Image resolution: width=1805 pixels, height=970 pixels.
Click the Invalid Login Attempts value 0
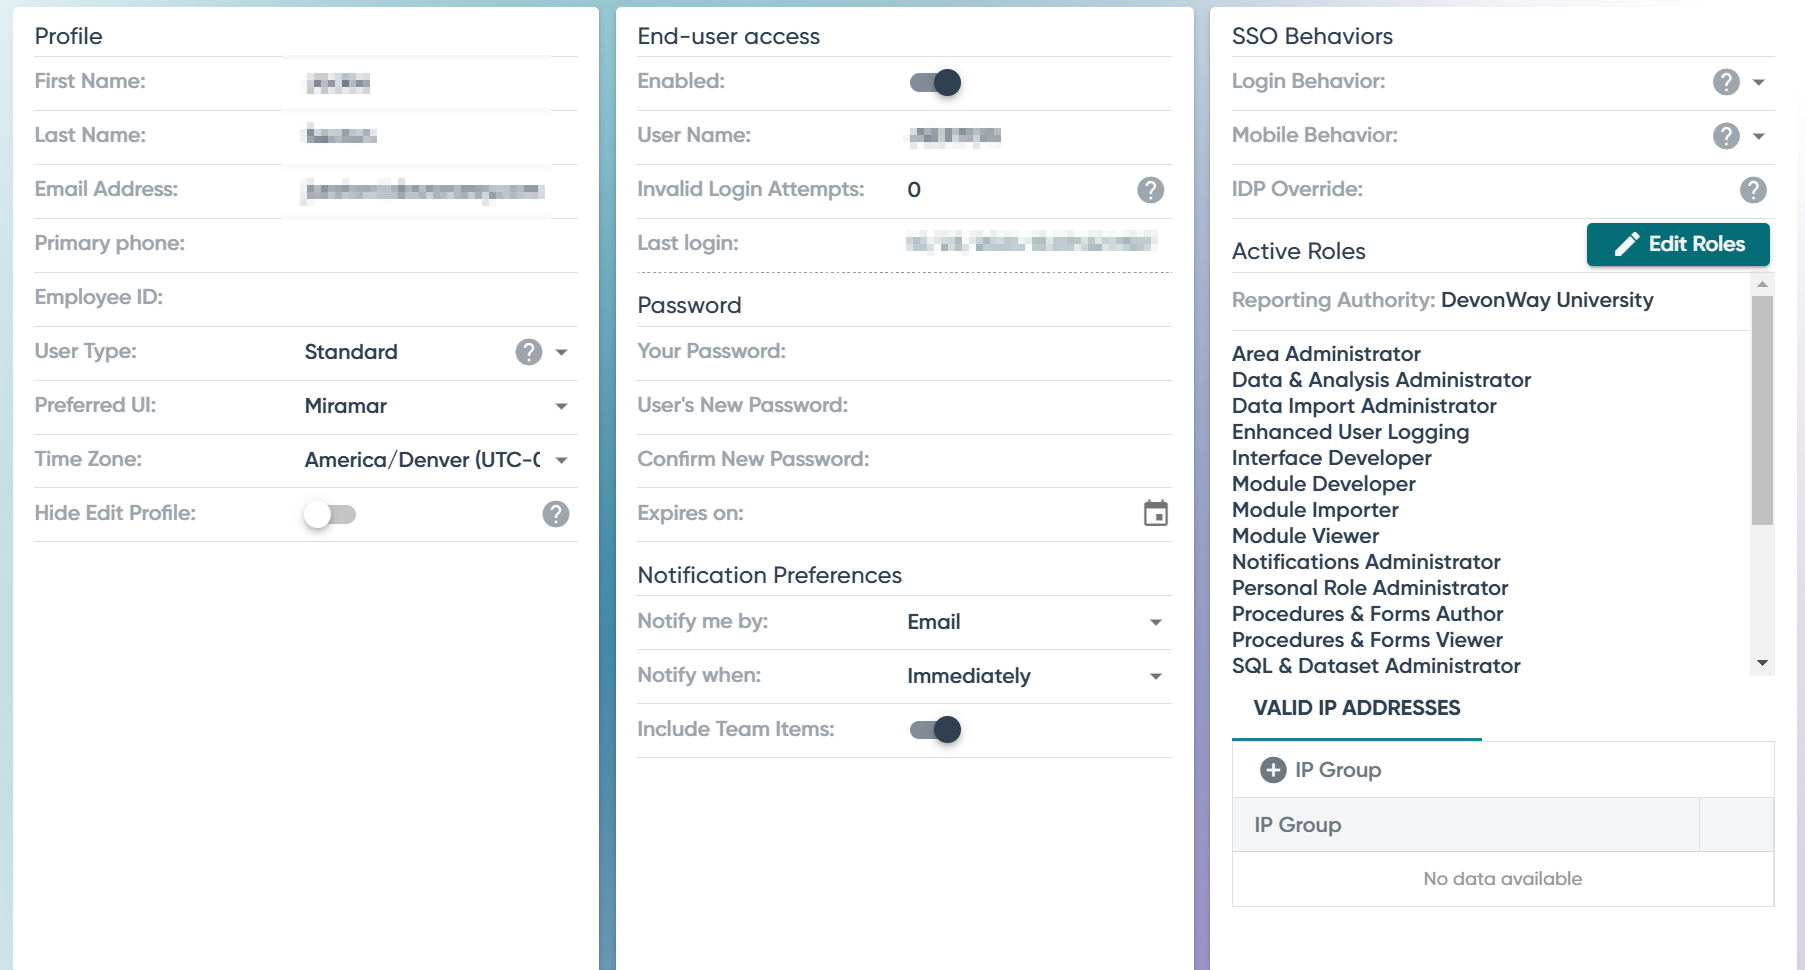point(914,190)
